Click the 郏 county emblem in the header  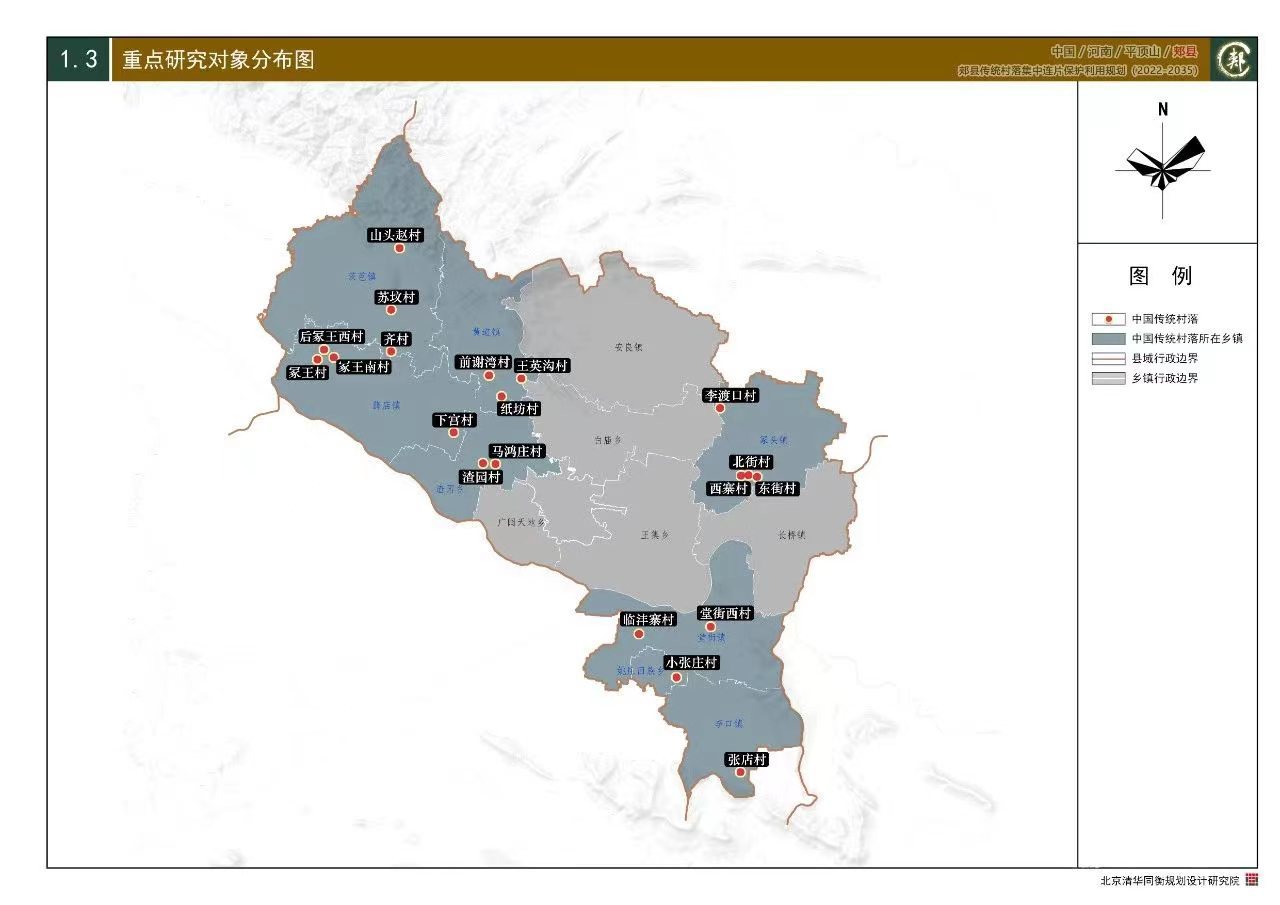pos(1232,60)
